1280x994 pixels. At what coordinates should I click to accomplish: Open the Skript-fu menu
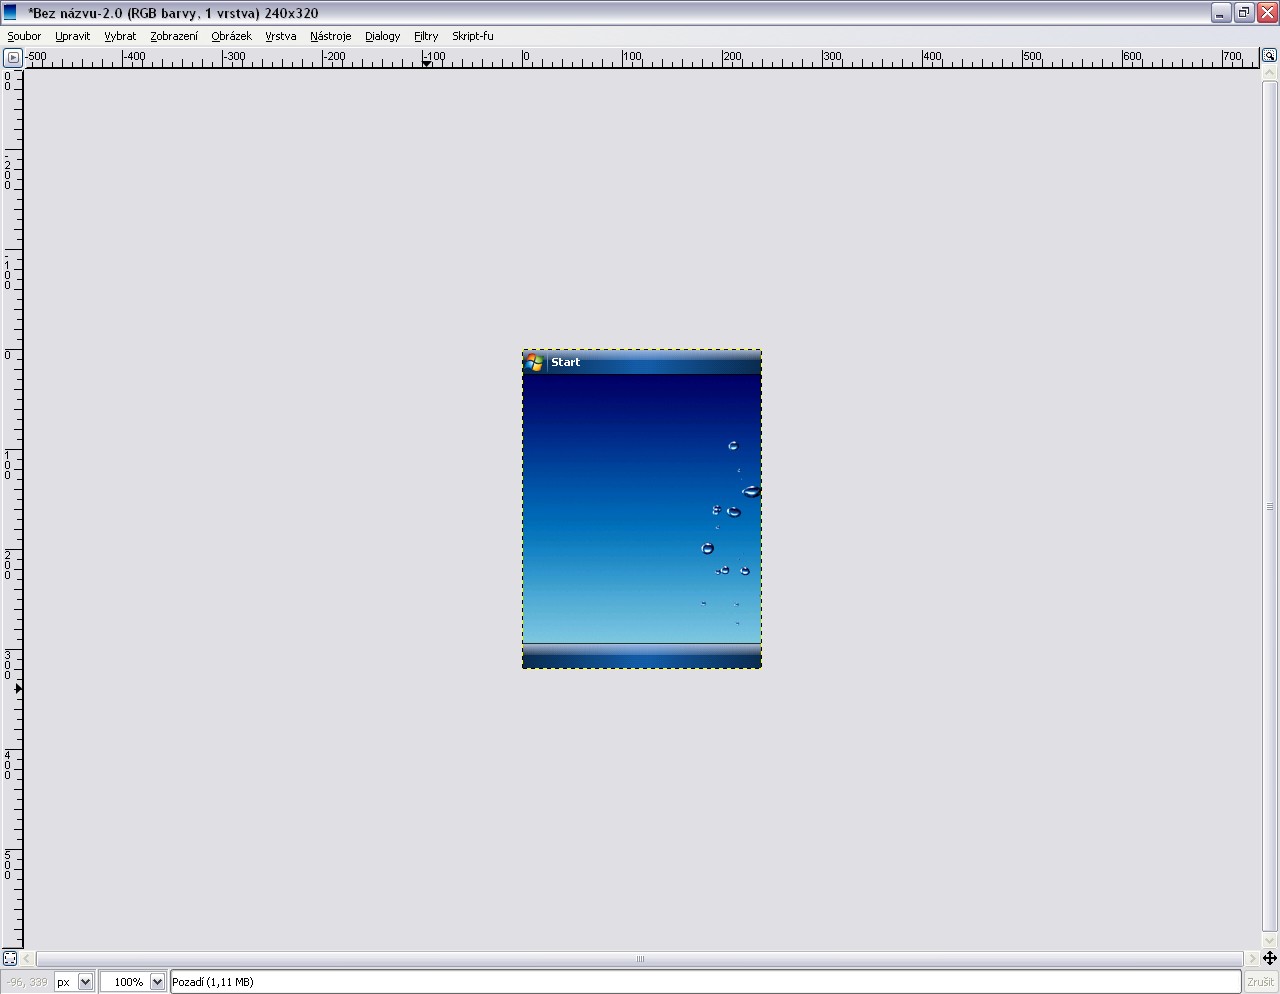coord(472,36)
